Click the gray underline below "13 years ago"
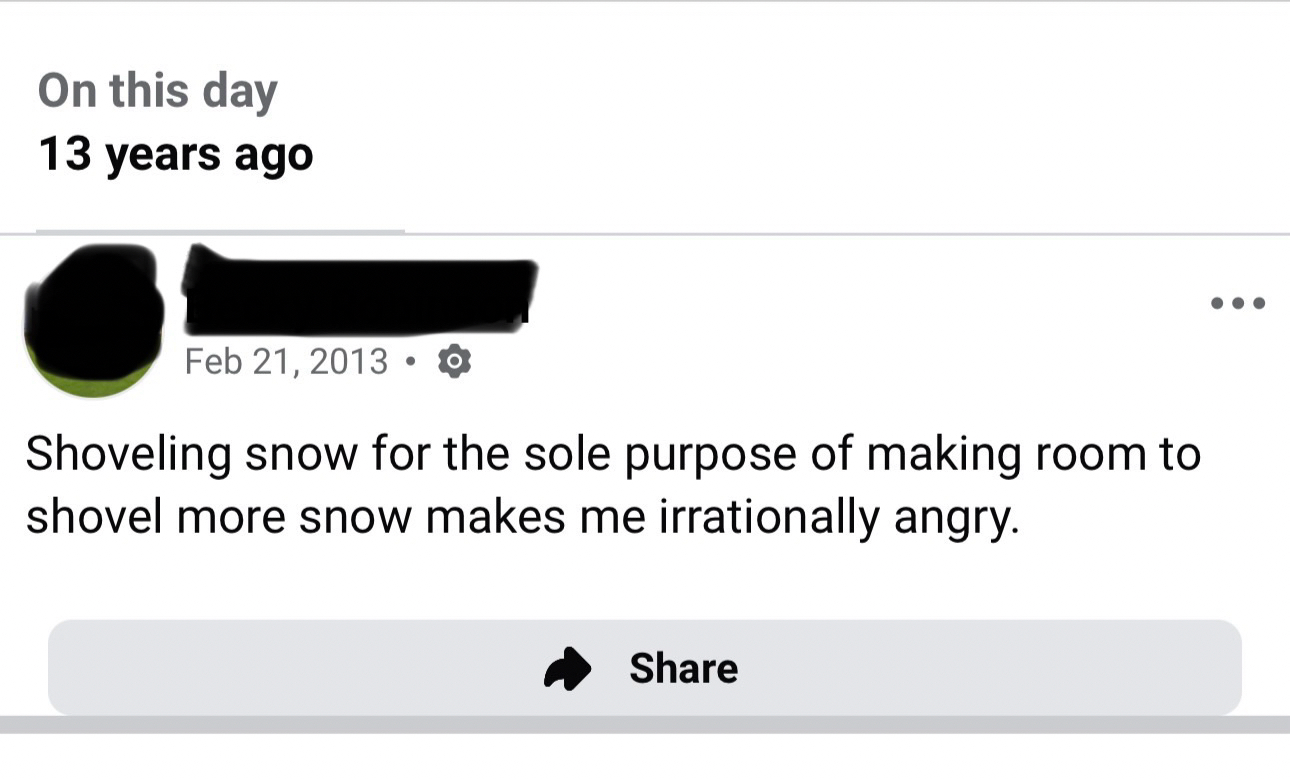The height and width of the screenshot is (779, 1290). point(220,231)
